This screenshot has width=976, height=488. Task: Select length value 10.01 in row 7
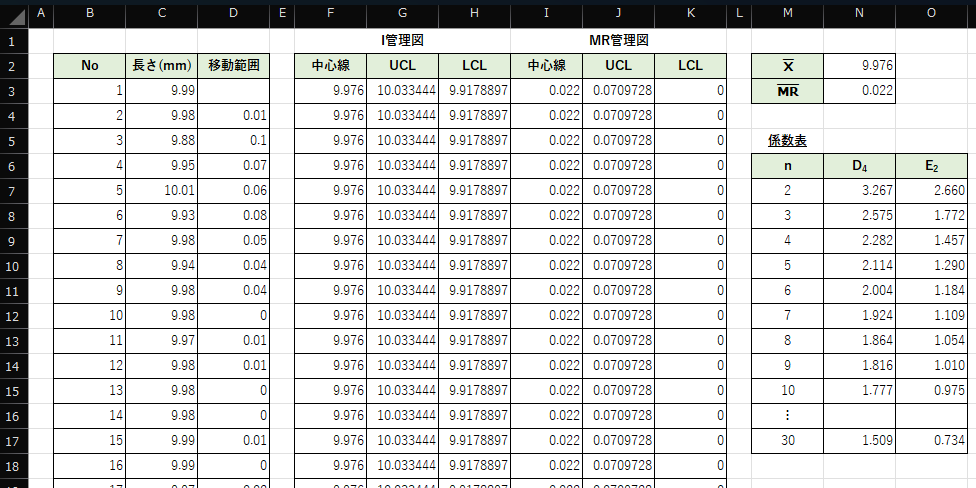point(162,190)
